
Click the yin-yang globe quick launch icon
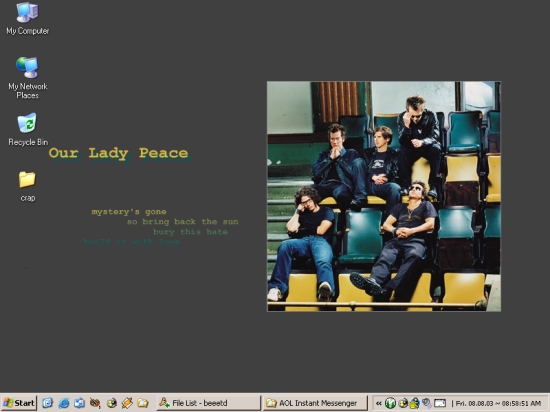(x=112, y=403)
